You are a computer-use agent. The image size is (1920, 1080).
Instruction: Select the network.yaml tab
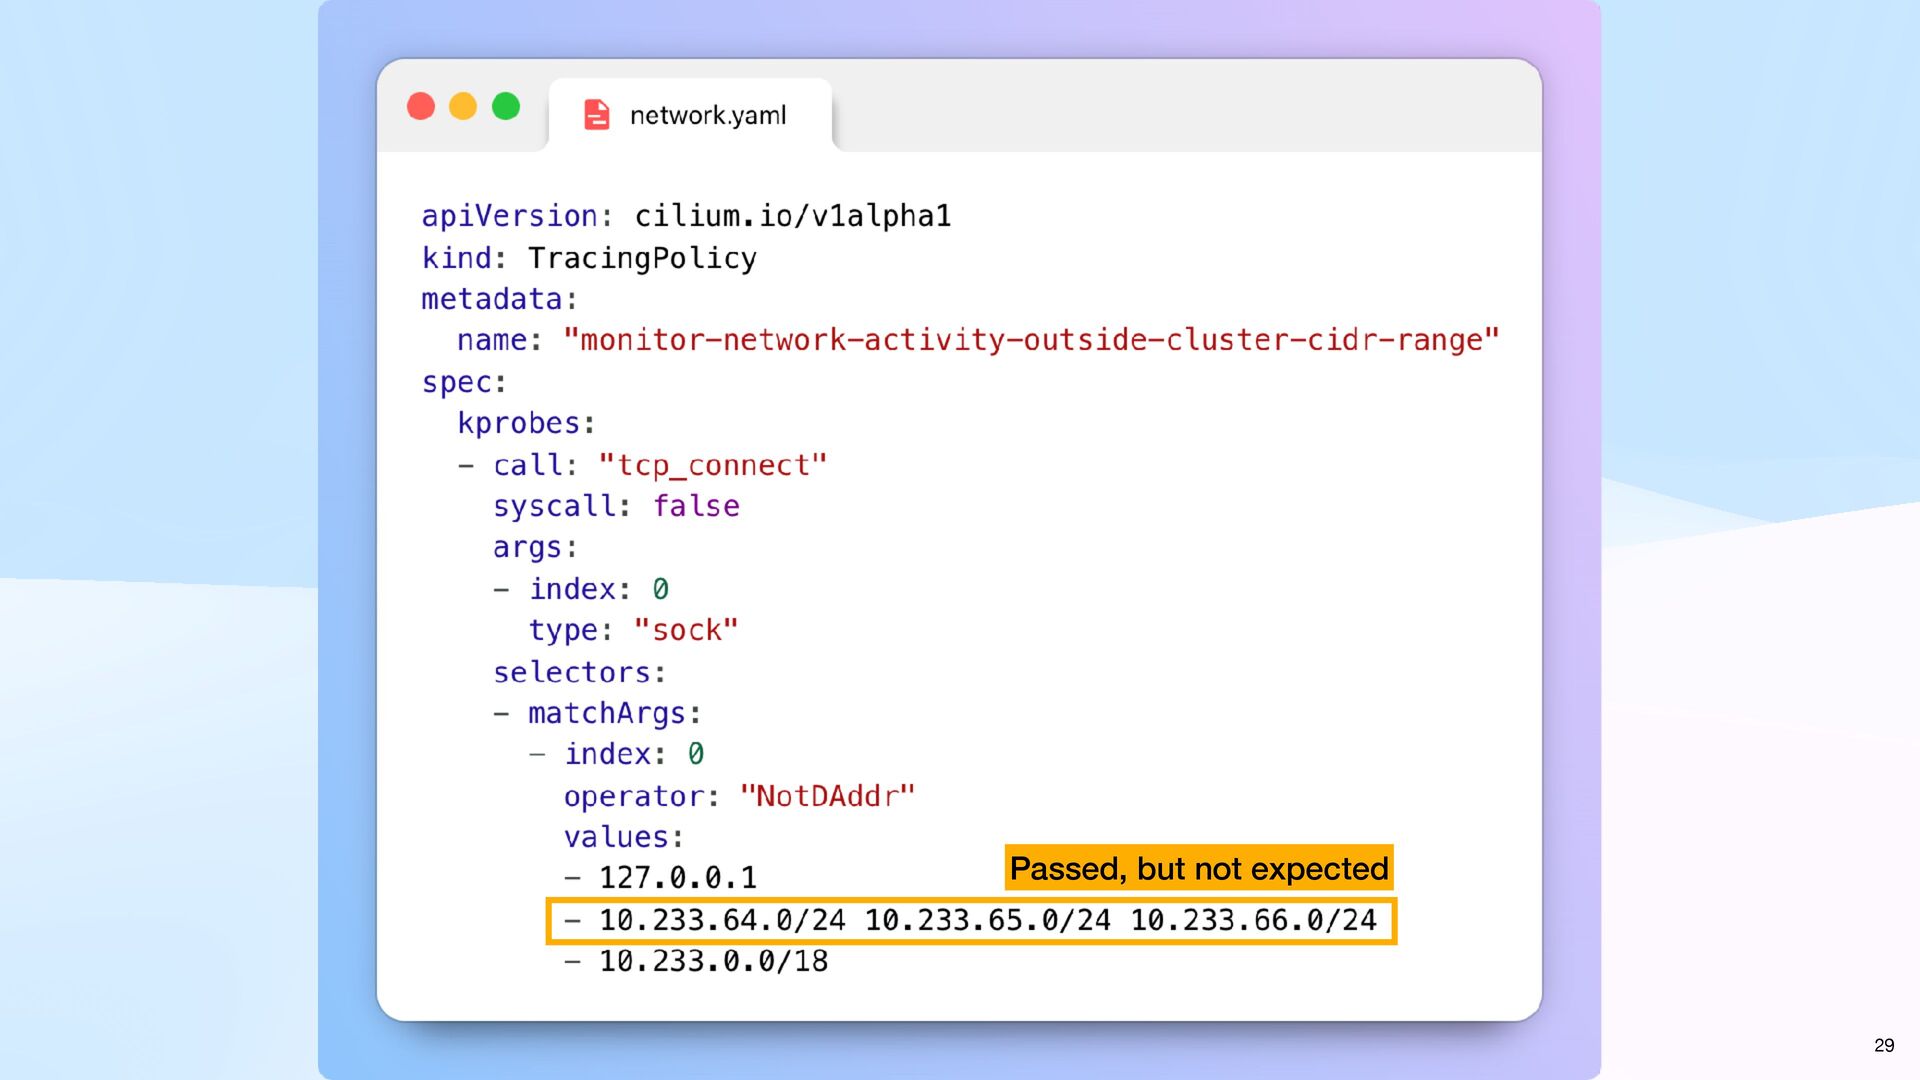707,116
